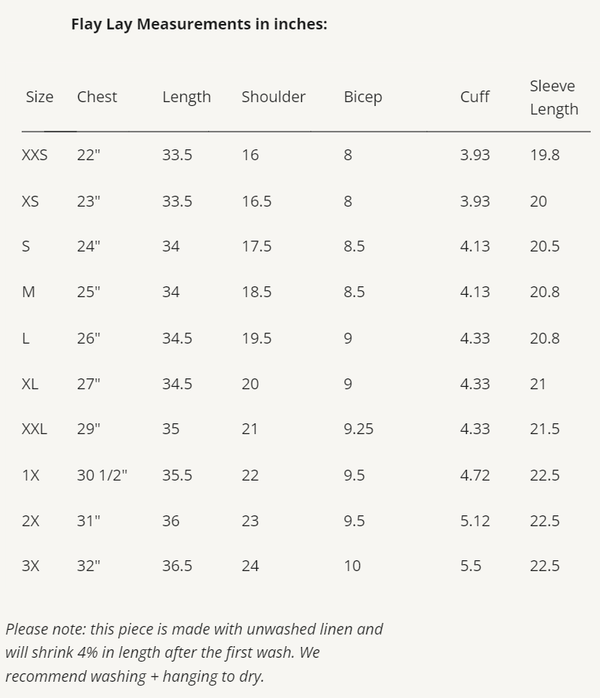Click the 4.72 cuff value
This screenshot has width=600, height=698.
475,475
